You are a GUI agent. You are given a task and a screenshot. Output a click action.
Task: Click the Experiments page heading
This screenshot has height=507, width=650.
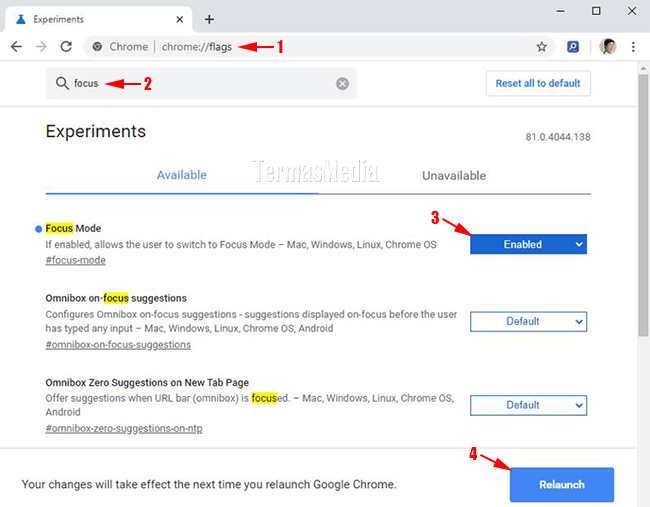96,131
